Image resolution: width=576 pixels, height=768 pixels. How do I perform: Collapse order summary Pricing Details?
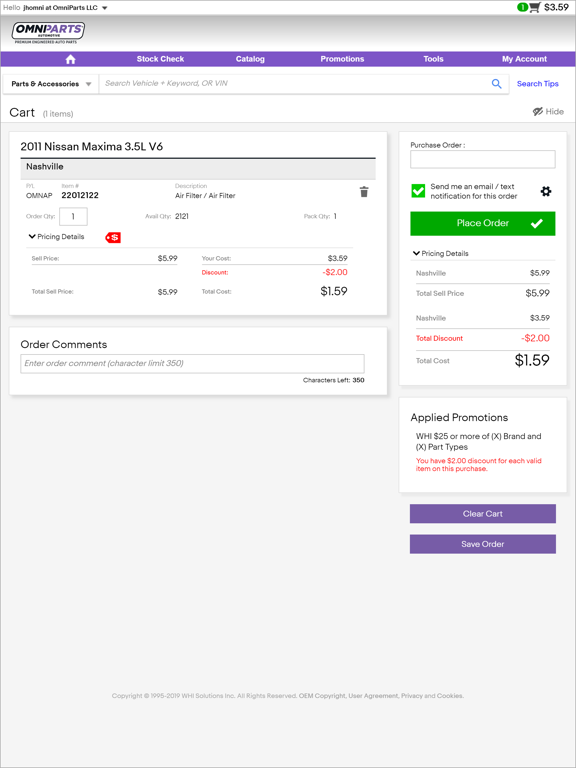[440, 253]
